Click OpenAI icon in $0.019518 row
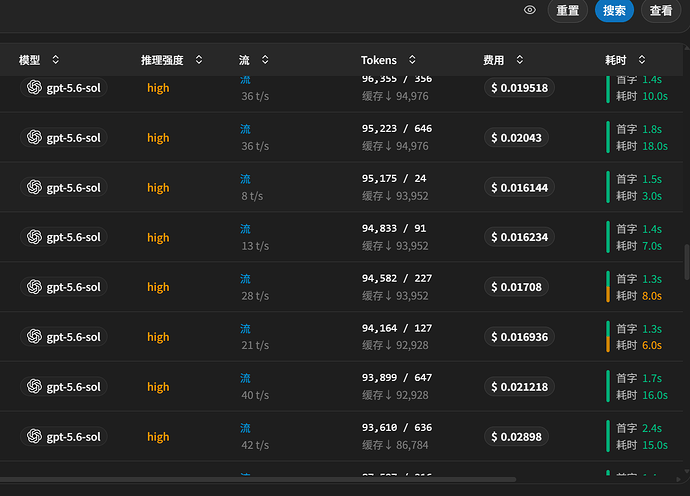The image size is (690, 496). [34, 88]
